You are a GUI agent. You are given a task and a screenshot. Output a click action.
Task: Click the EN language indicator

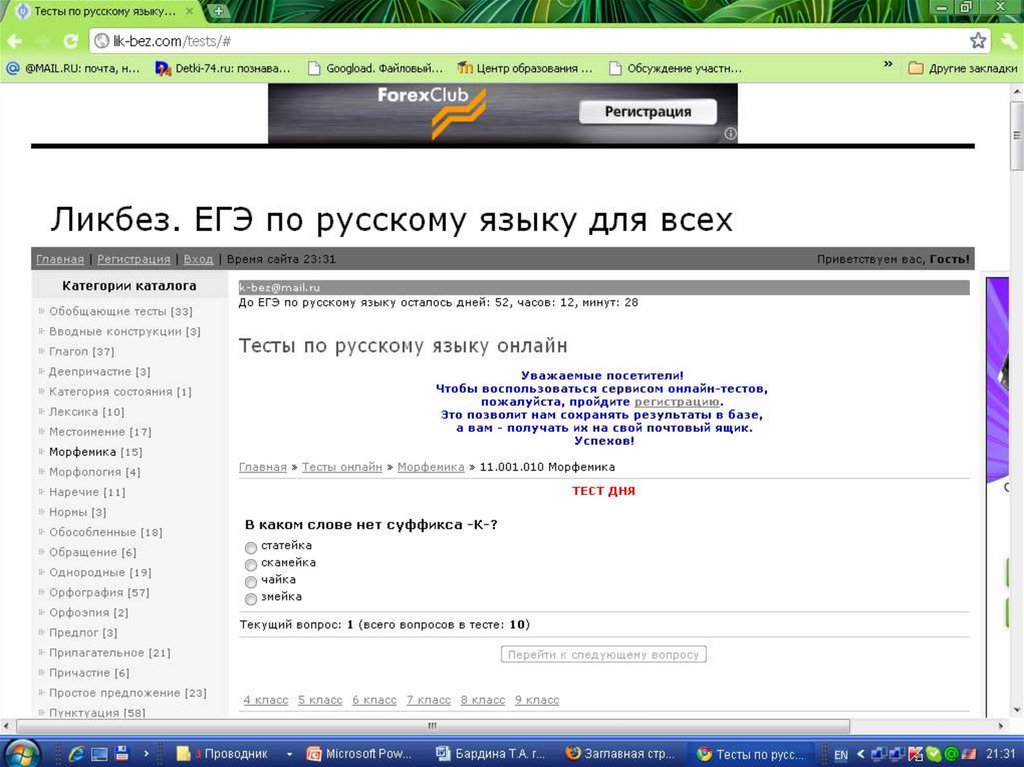coord(840,755)
